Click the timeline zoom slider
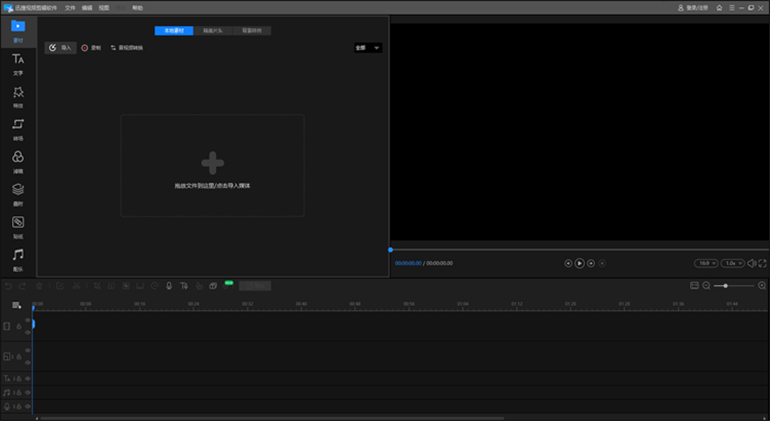The width and height of the screenshot is (770, 421). 733,286
